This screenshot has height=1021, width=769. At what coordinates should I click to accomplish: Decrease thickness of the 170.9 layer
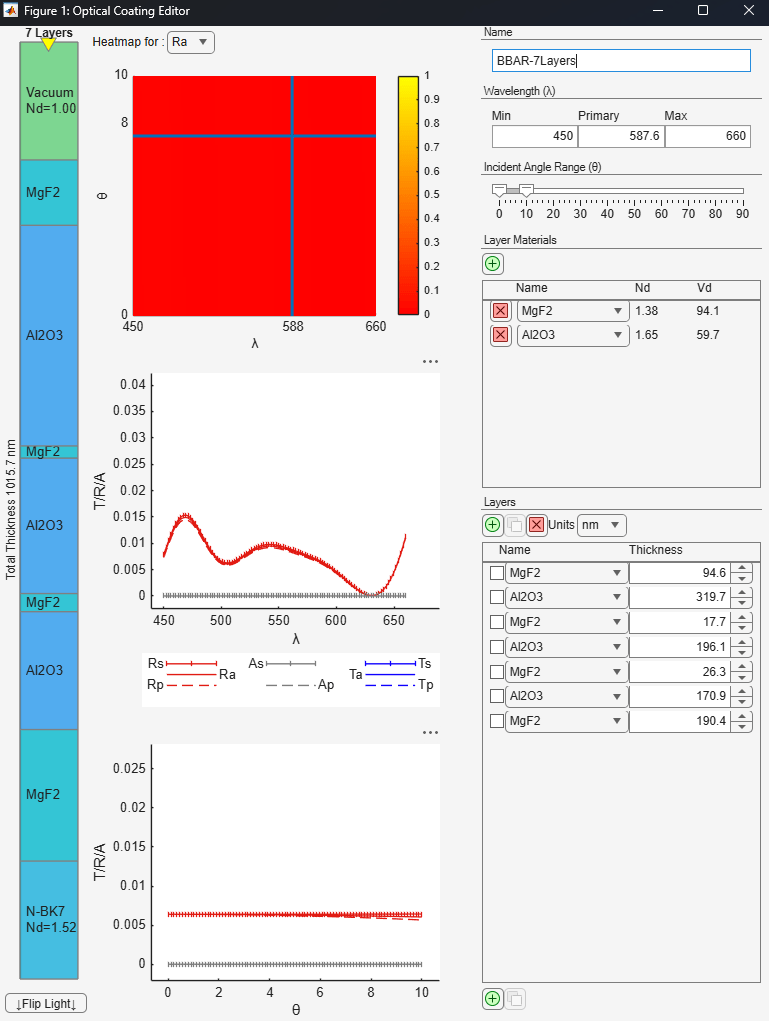click(x=742, y=701)
